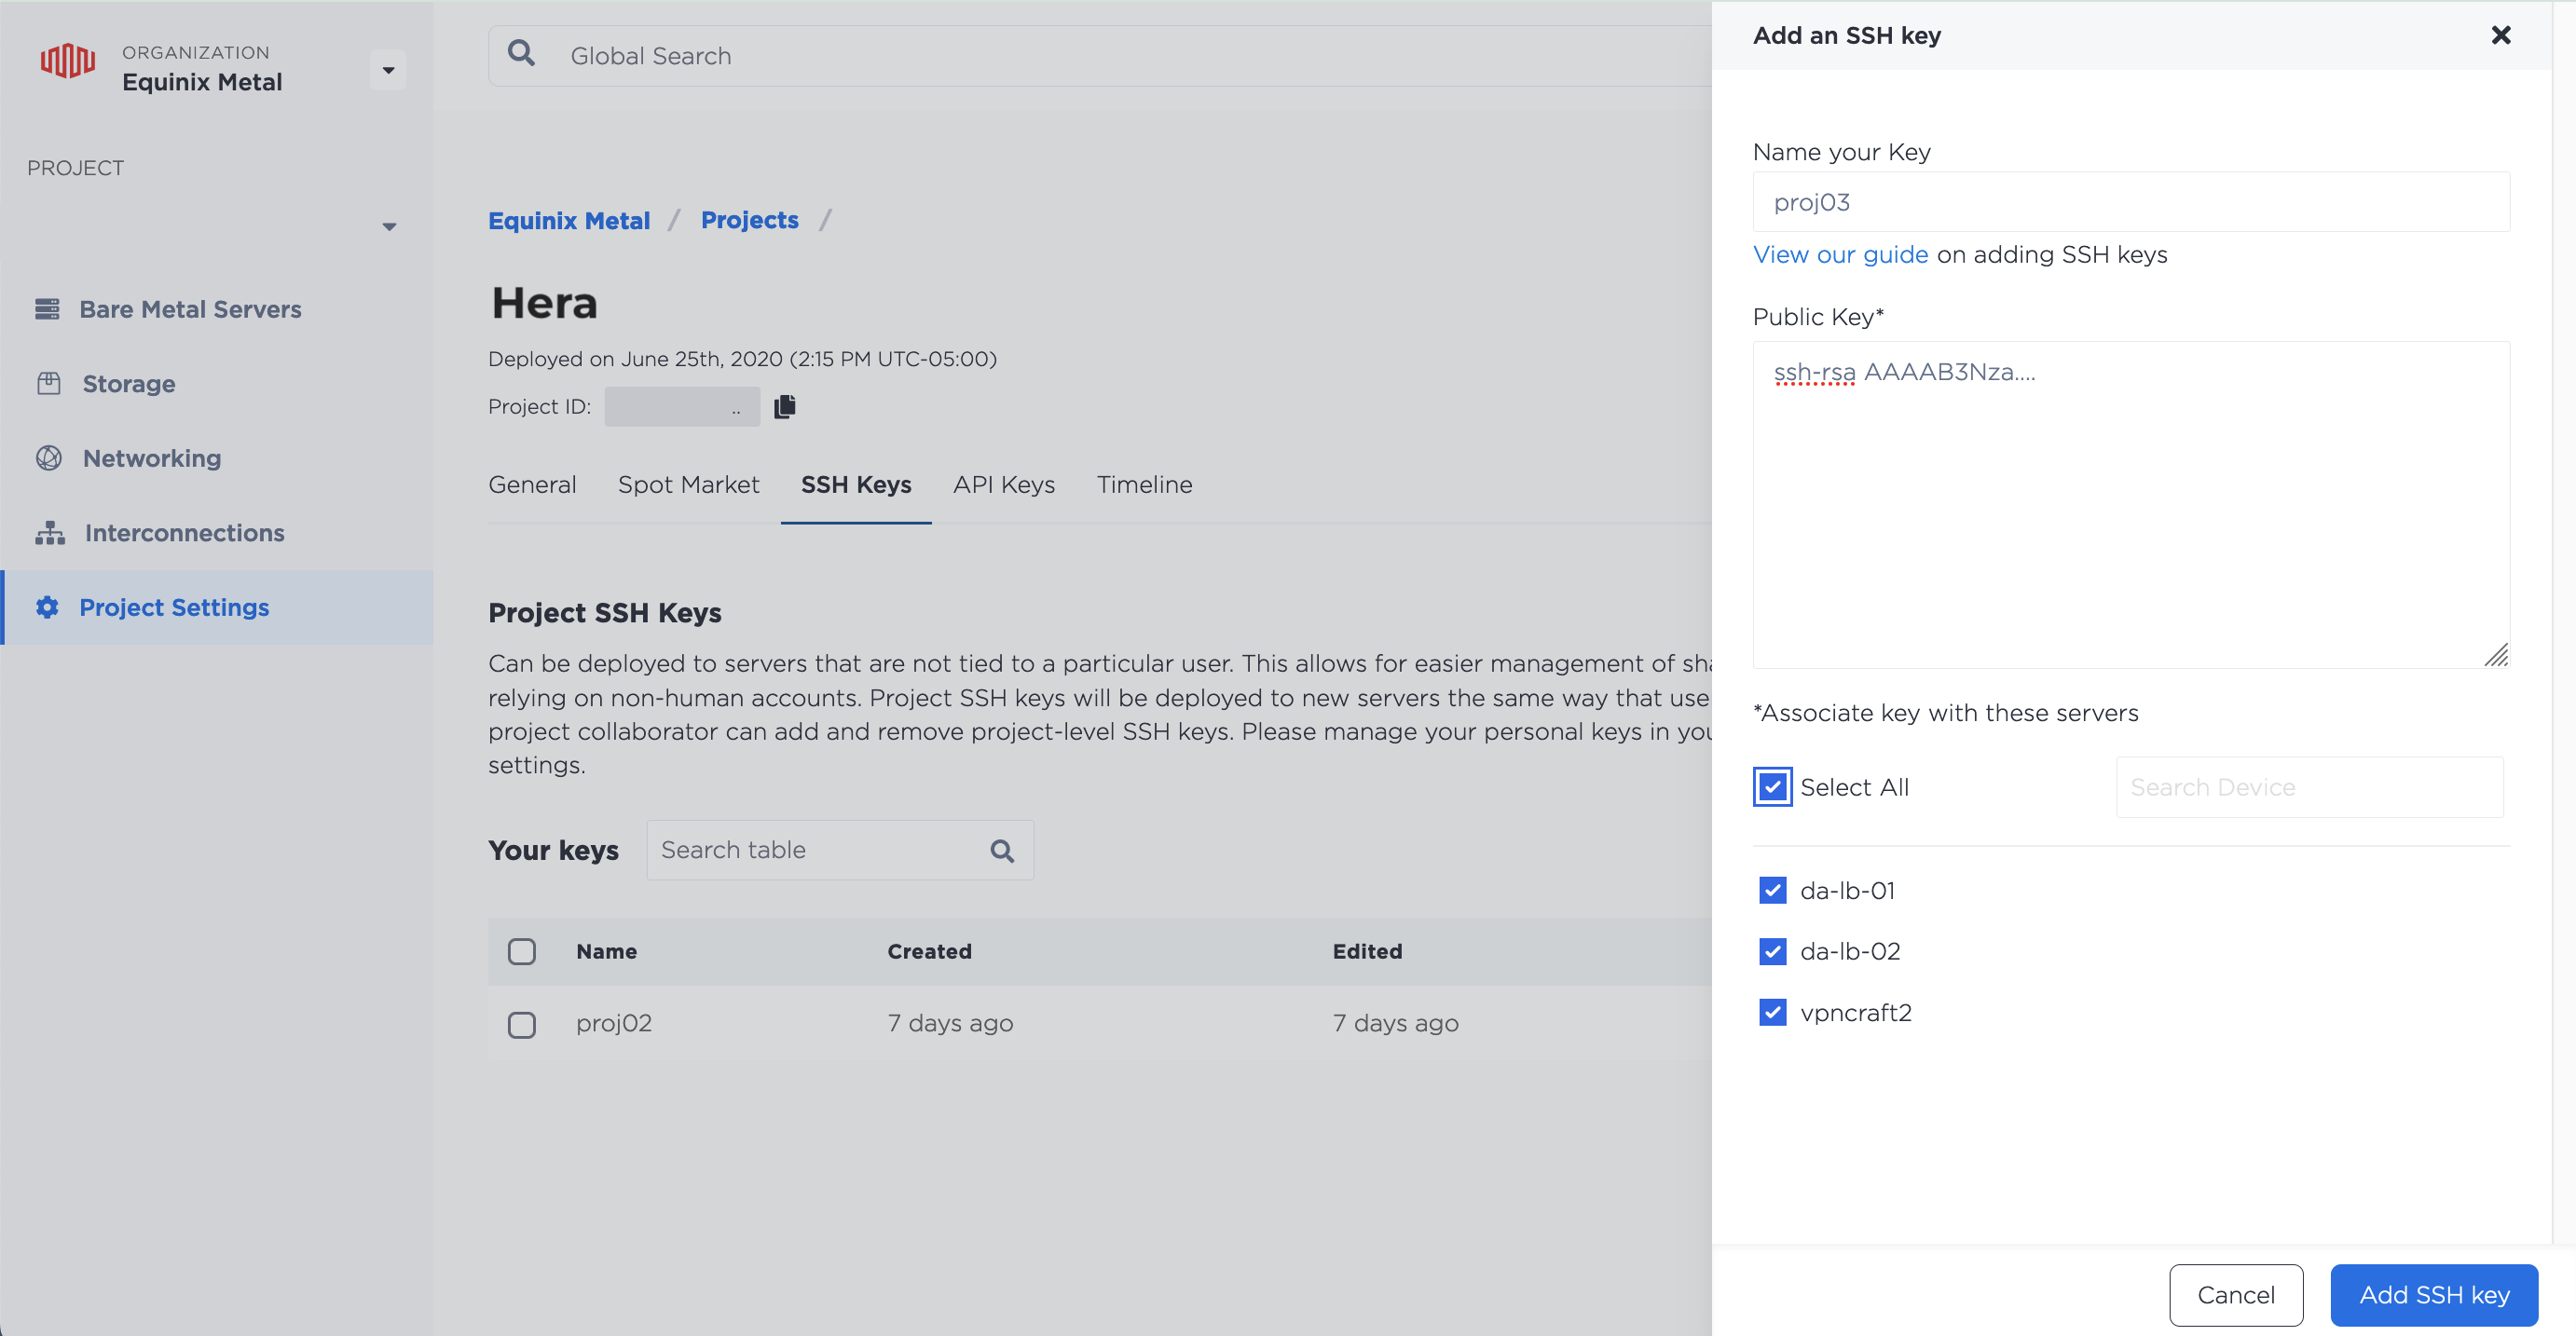2576x1336 pixels.
Task: Open Bare Metal Servers section
Action: point(190,310)
